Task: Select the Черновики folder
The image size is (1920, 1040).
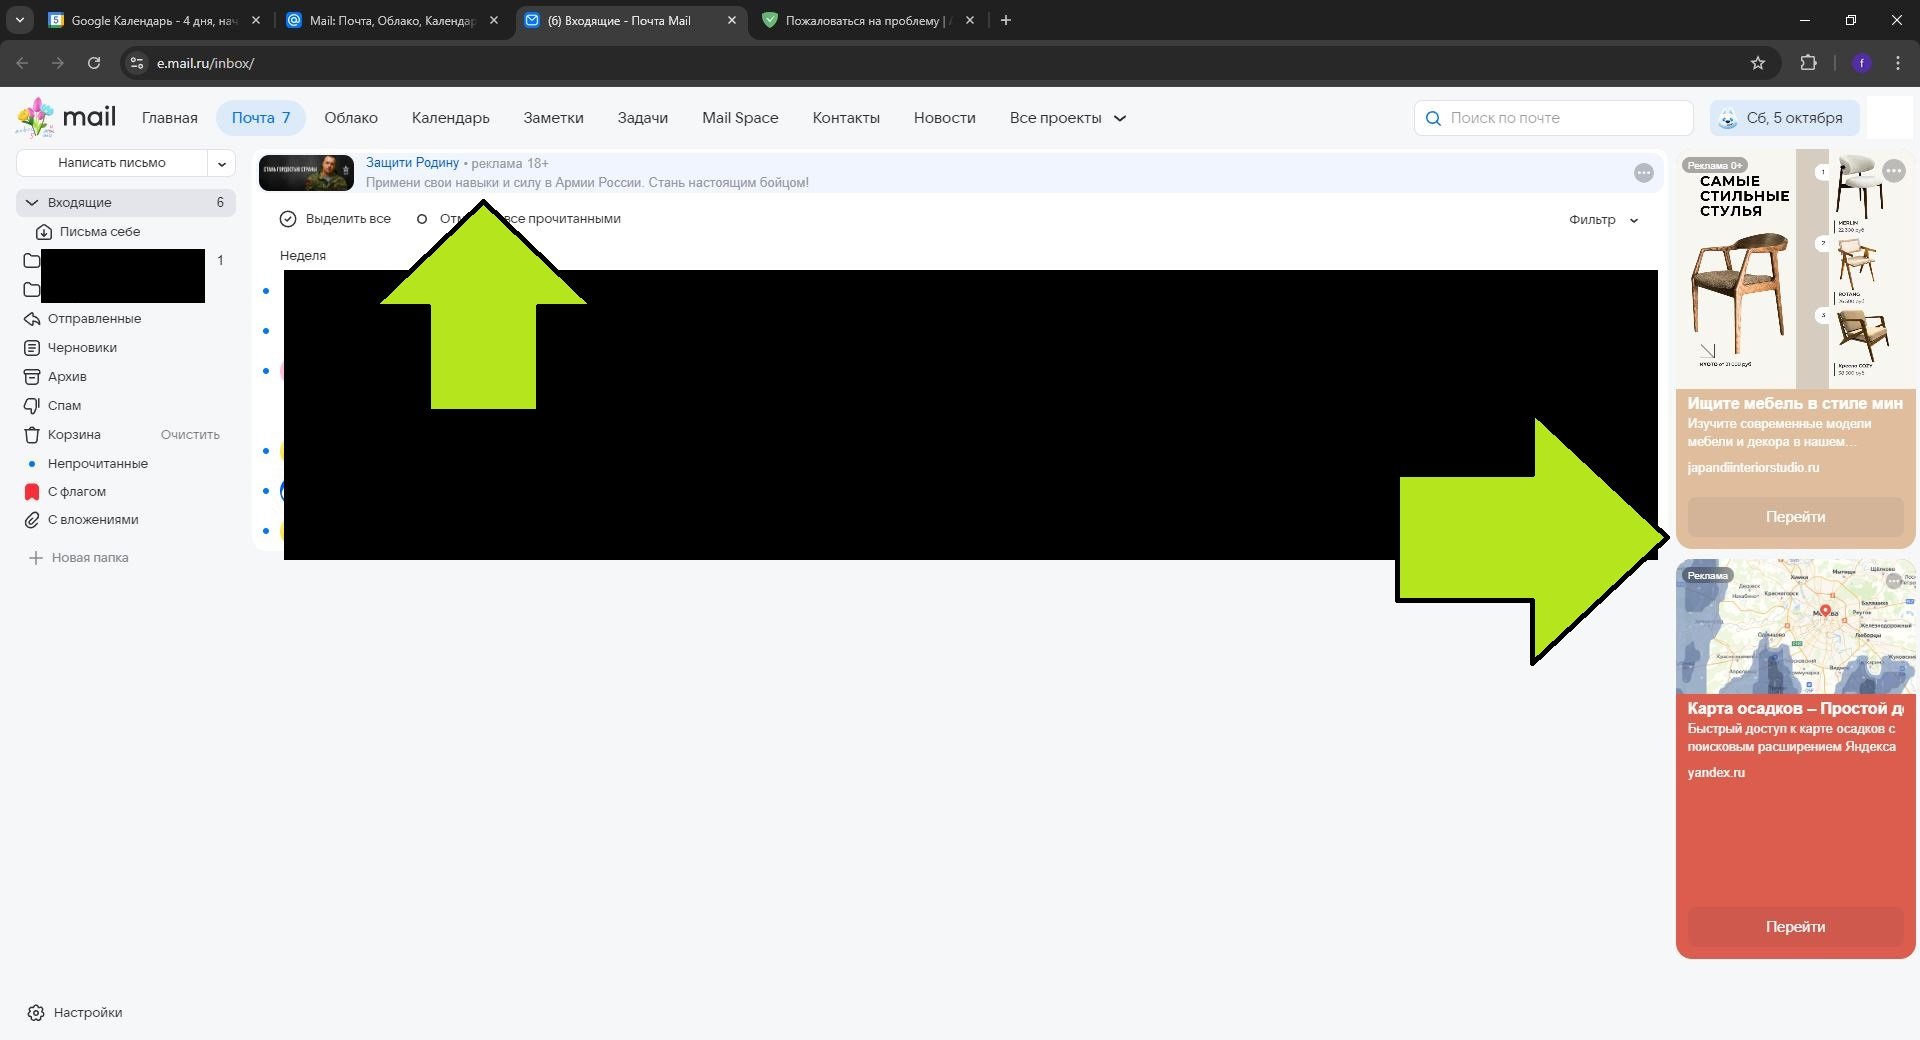Action: (82, 347)
